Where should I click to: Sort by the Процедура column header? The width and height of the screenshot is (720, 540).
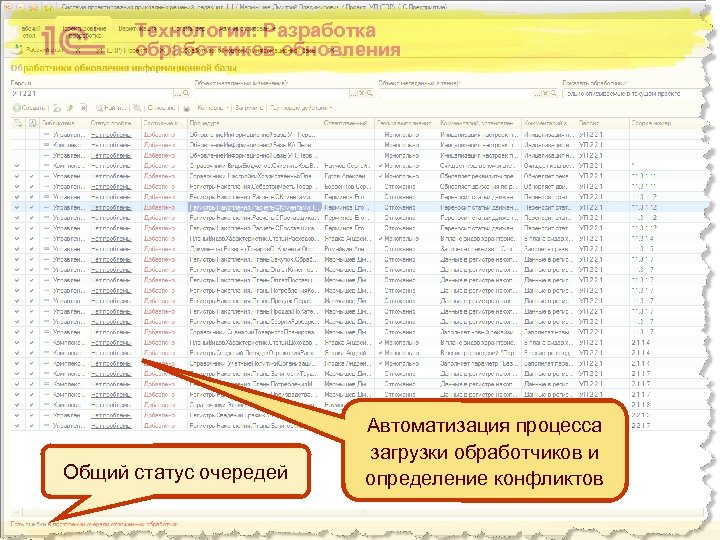click(x=254, y=123)
